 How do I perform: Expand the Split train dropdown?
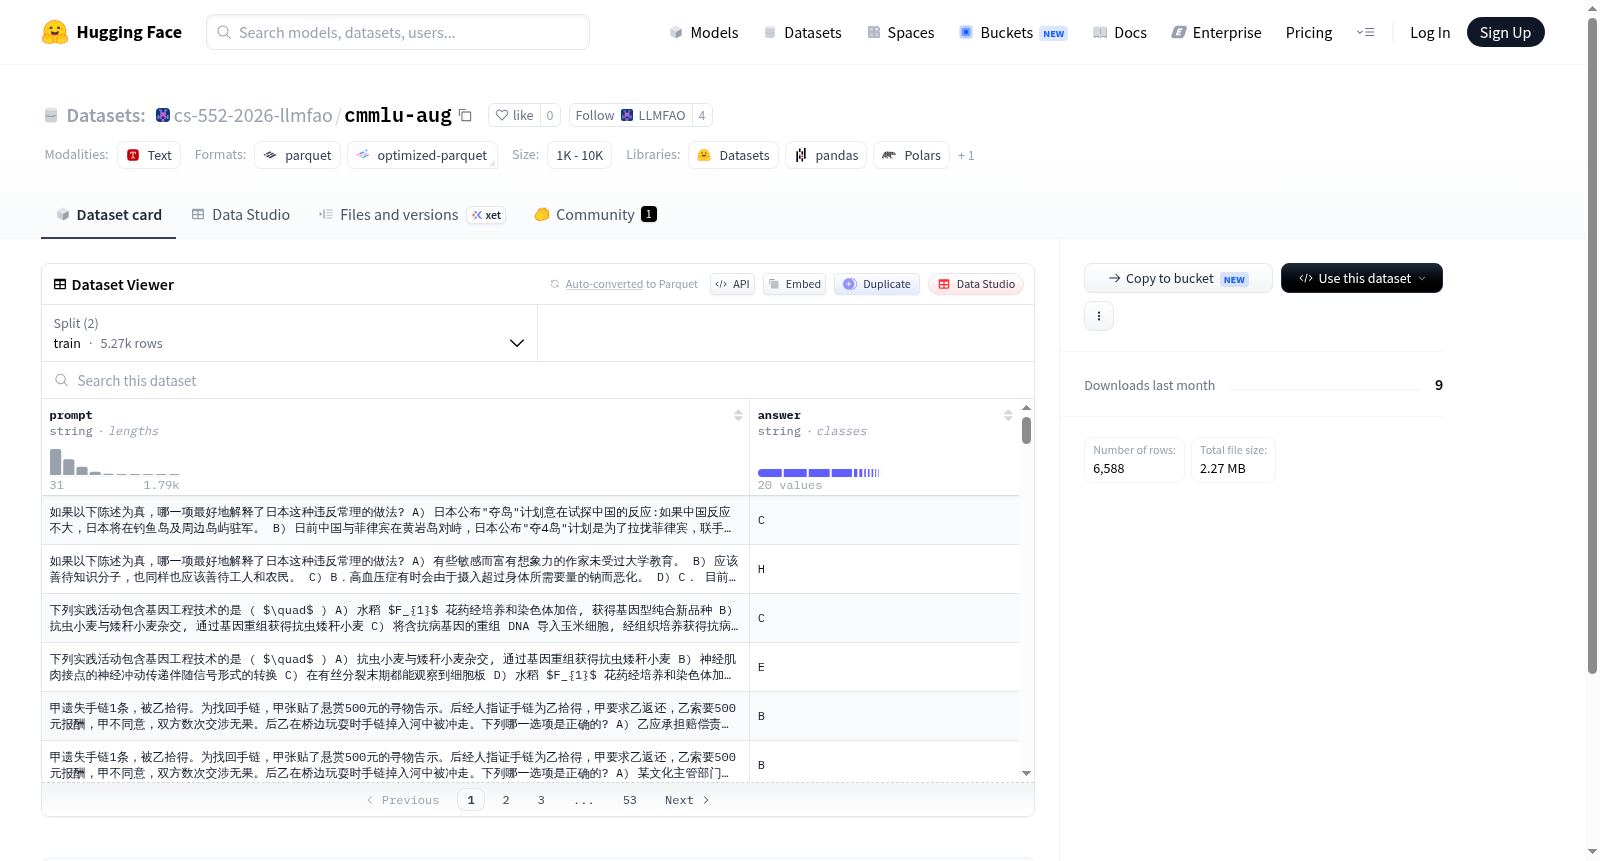tap(289, 333)
